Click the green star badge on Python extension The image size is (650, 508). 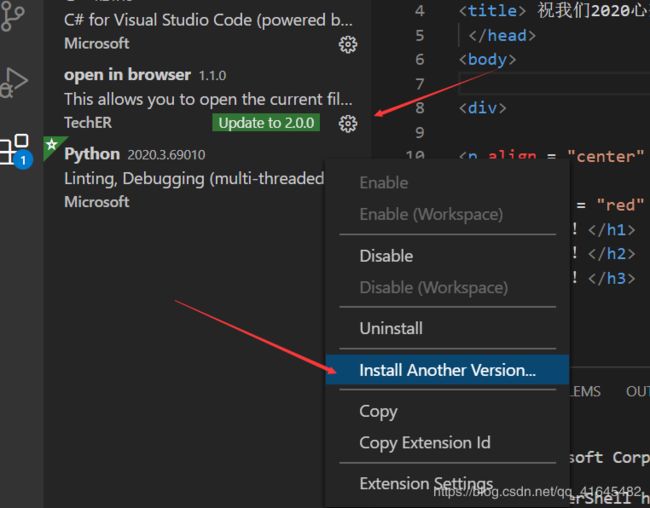[52, 145]
